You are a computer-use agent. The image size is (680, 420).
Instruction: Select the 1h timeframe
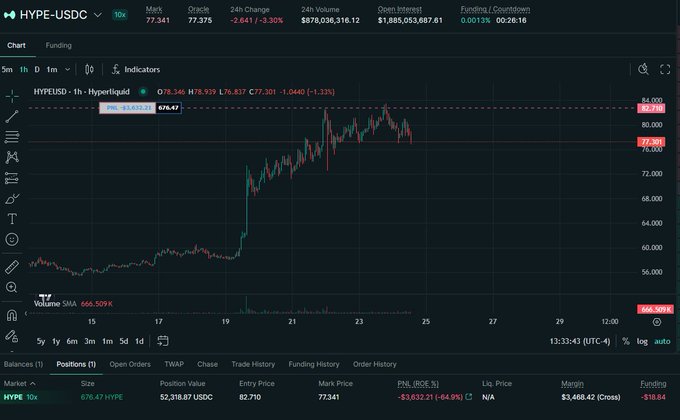[x=24, y=69]
